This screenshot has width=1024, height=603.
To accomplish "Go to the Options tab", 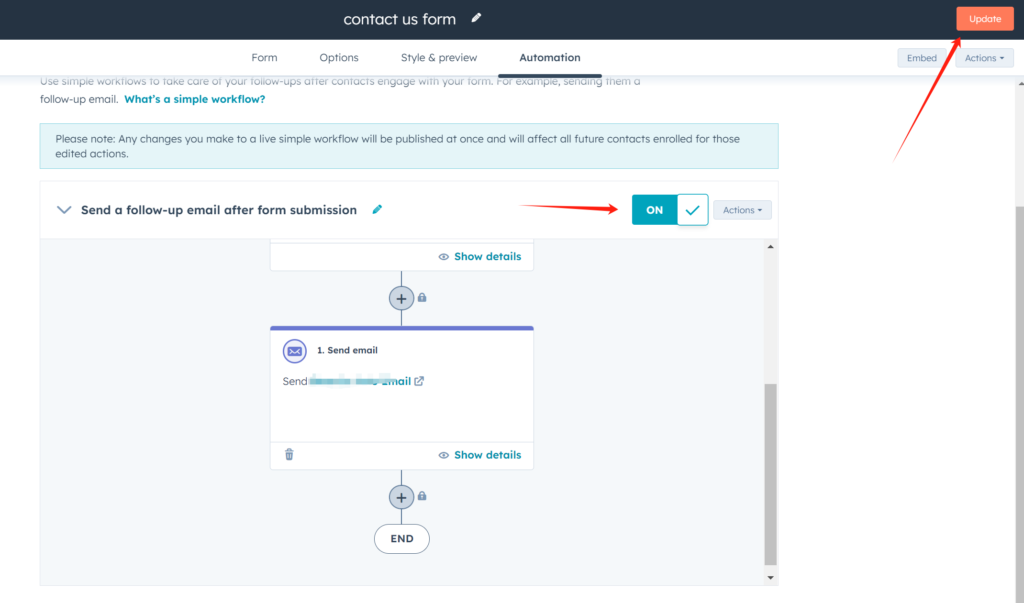I will pyautogui.click(x=339, y=58).
